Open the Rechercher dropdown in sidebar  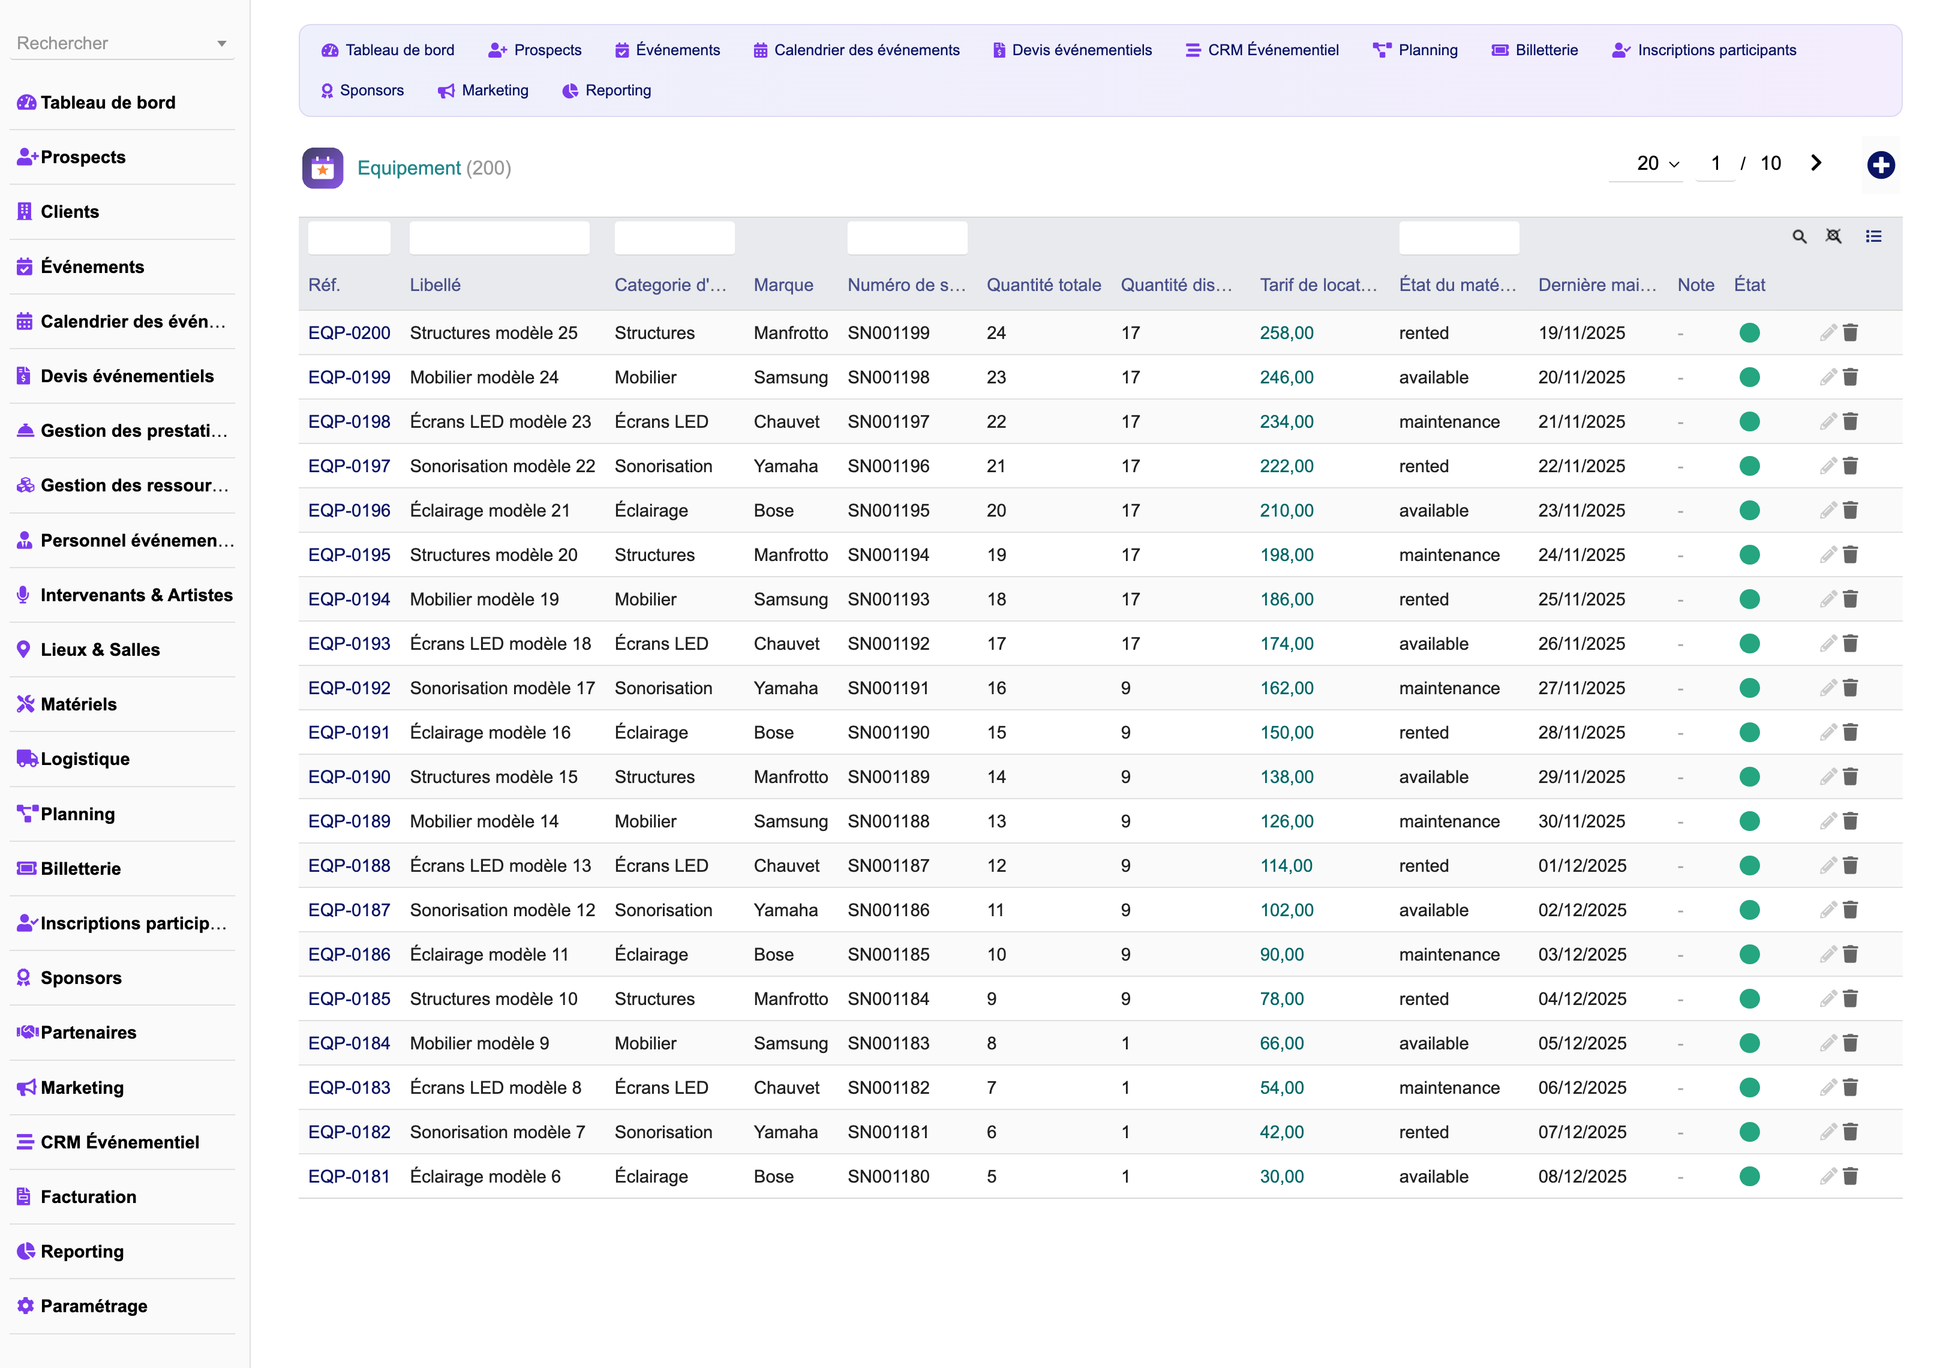[122, 43]
